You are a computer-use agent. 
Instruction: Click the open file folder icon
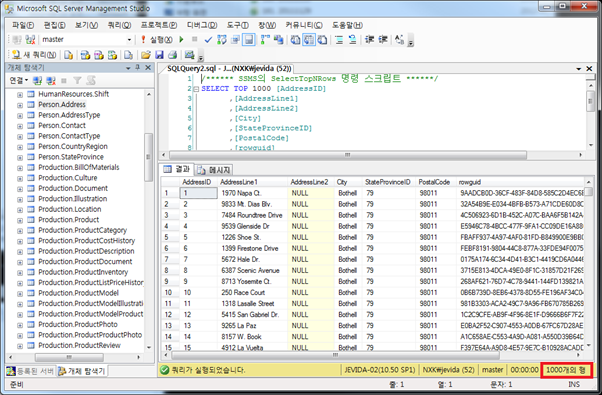coord(146,55)
